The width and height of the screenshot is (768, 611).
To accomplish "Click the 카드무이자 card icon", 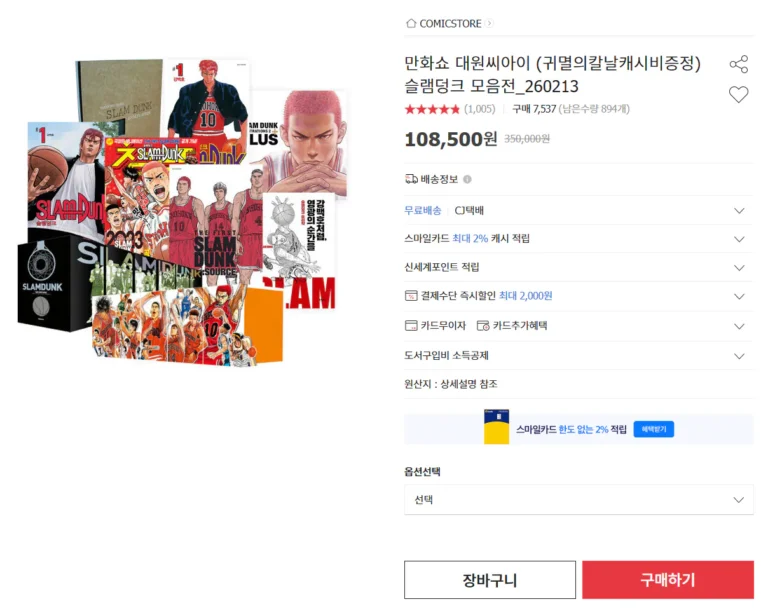I will tap(411, 326).
